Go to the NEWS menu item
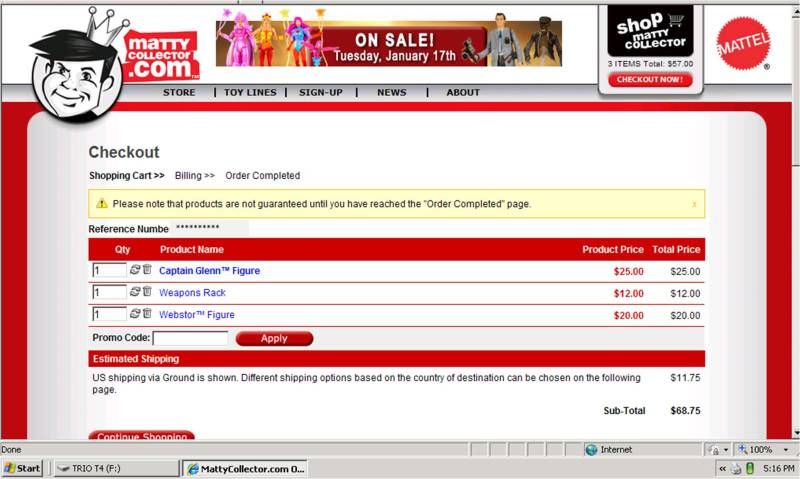 click(391, 93)
